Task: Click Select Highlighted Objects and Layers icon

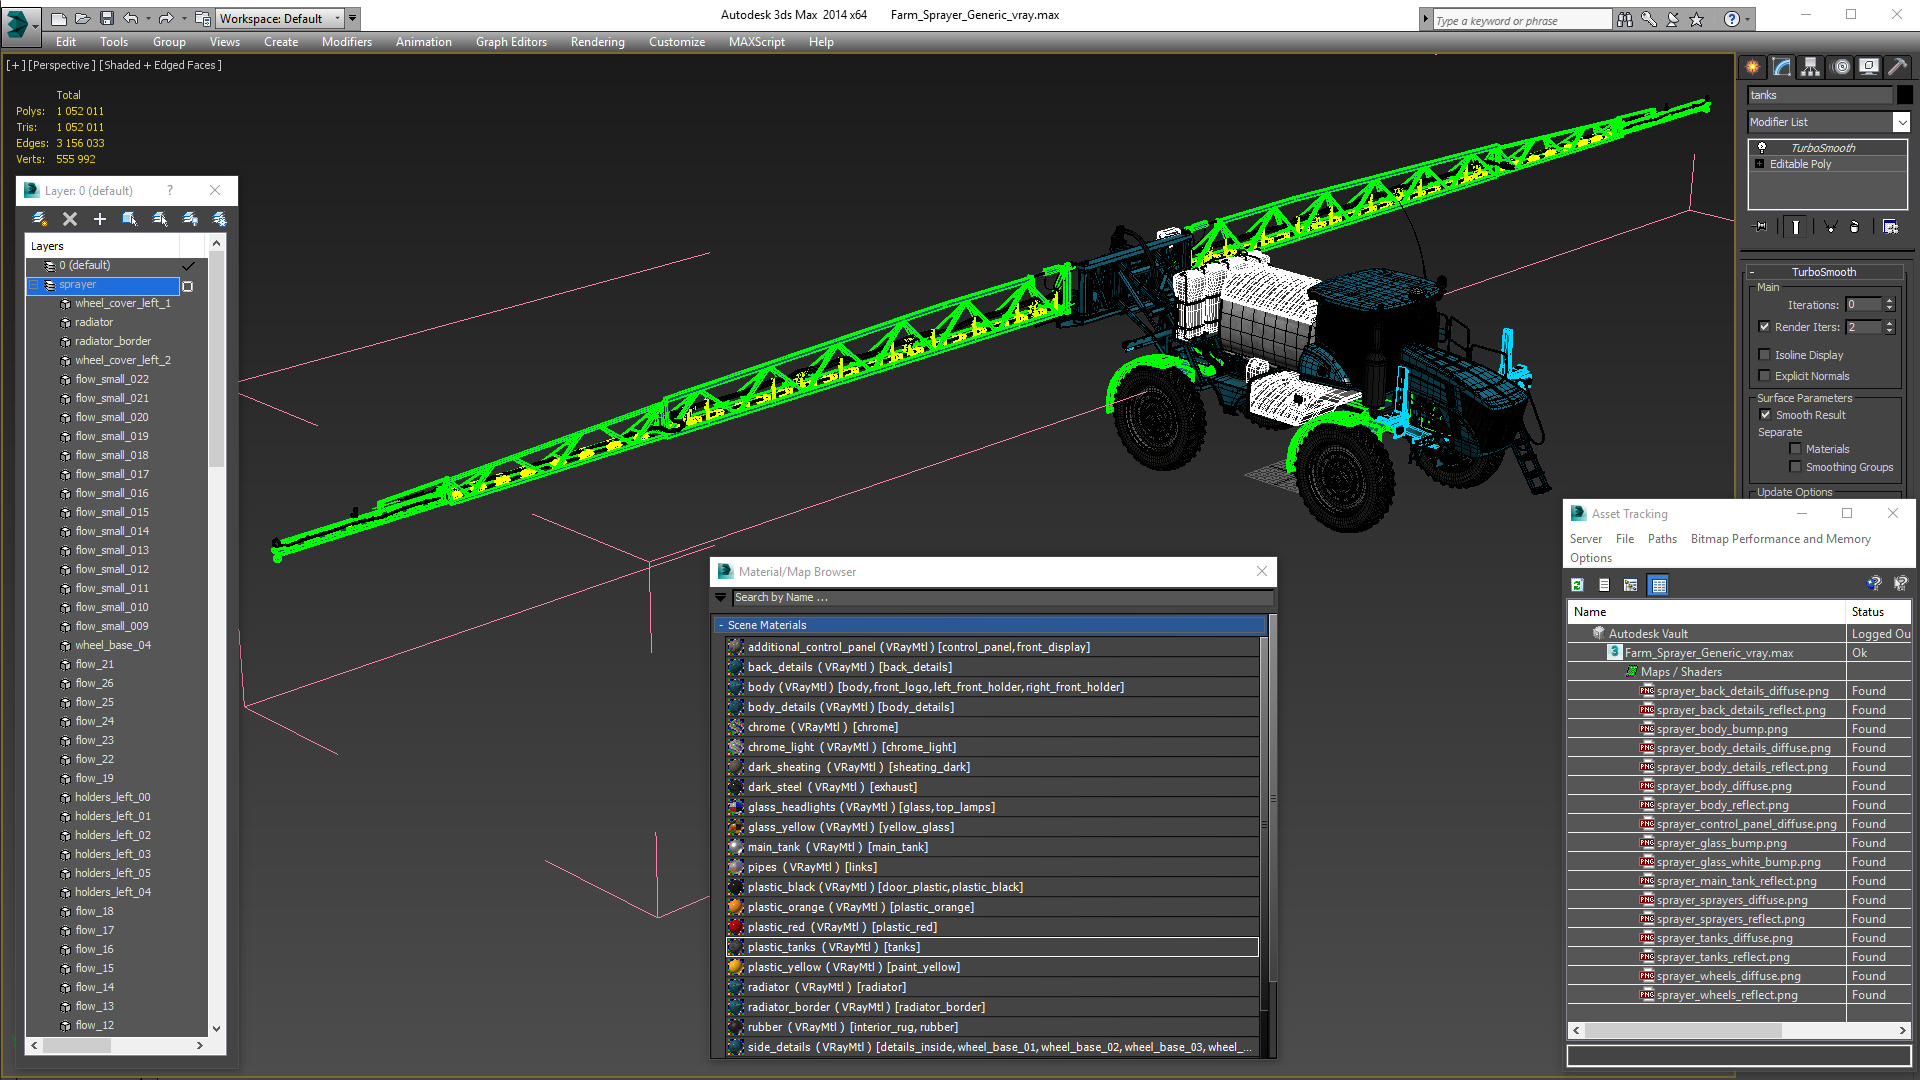Action: click(130, 219)
